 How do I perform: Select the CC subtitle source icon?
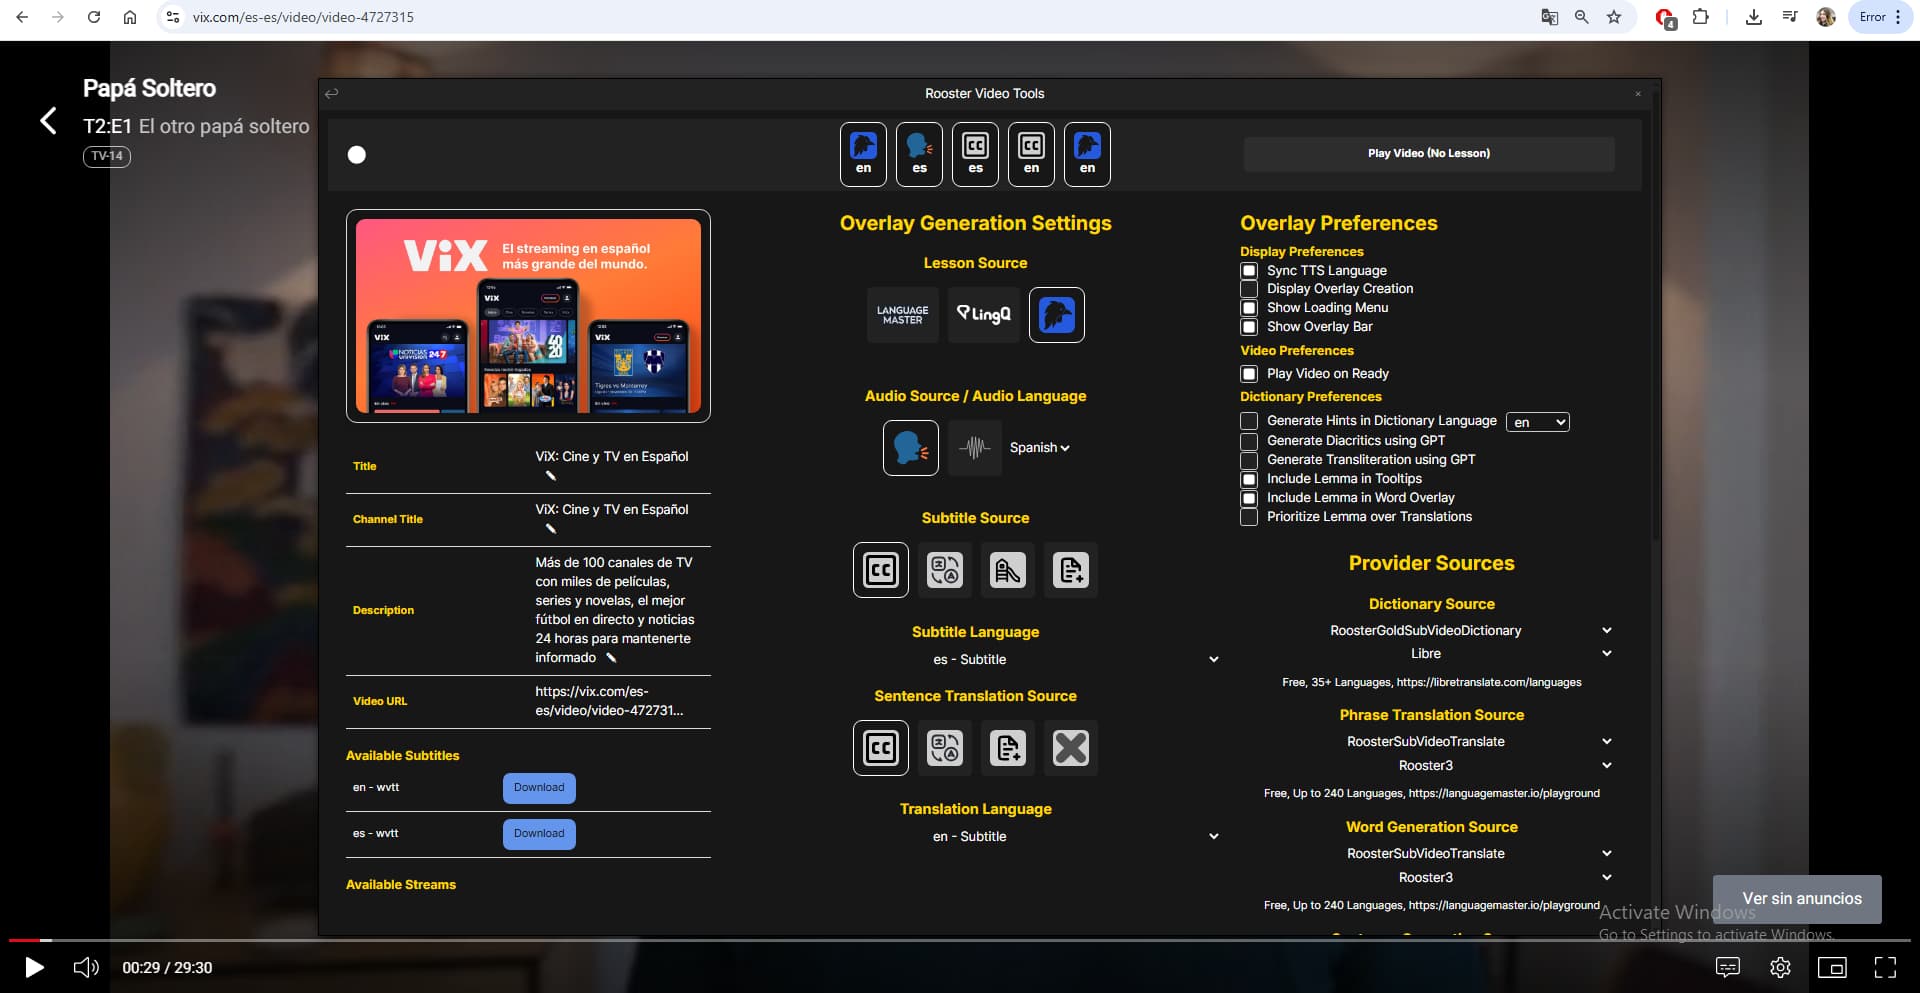tap(880, 570)
